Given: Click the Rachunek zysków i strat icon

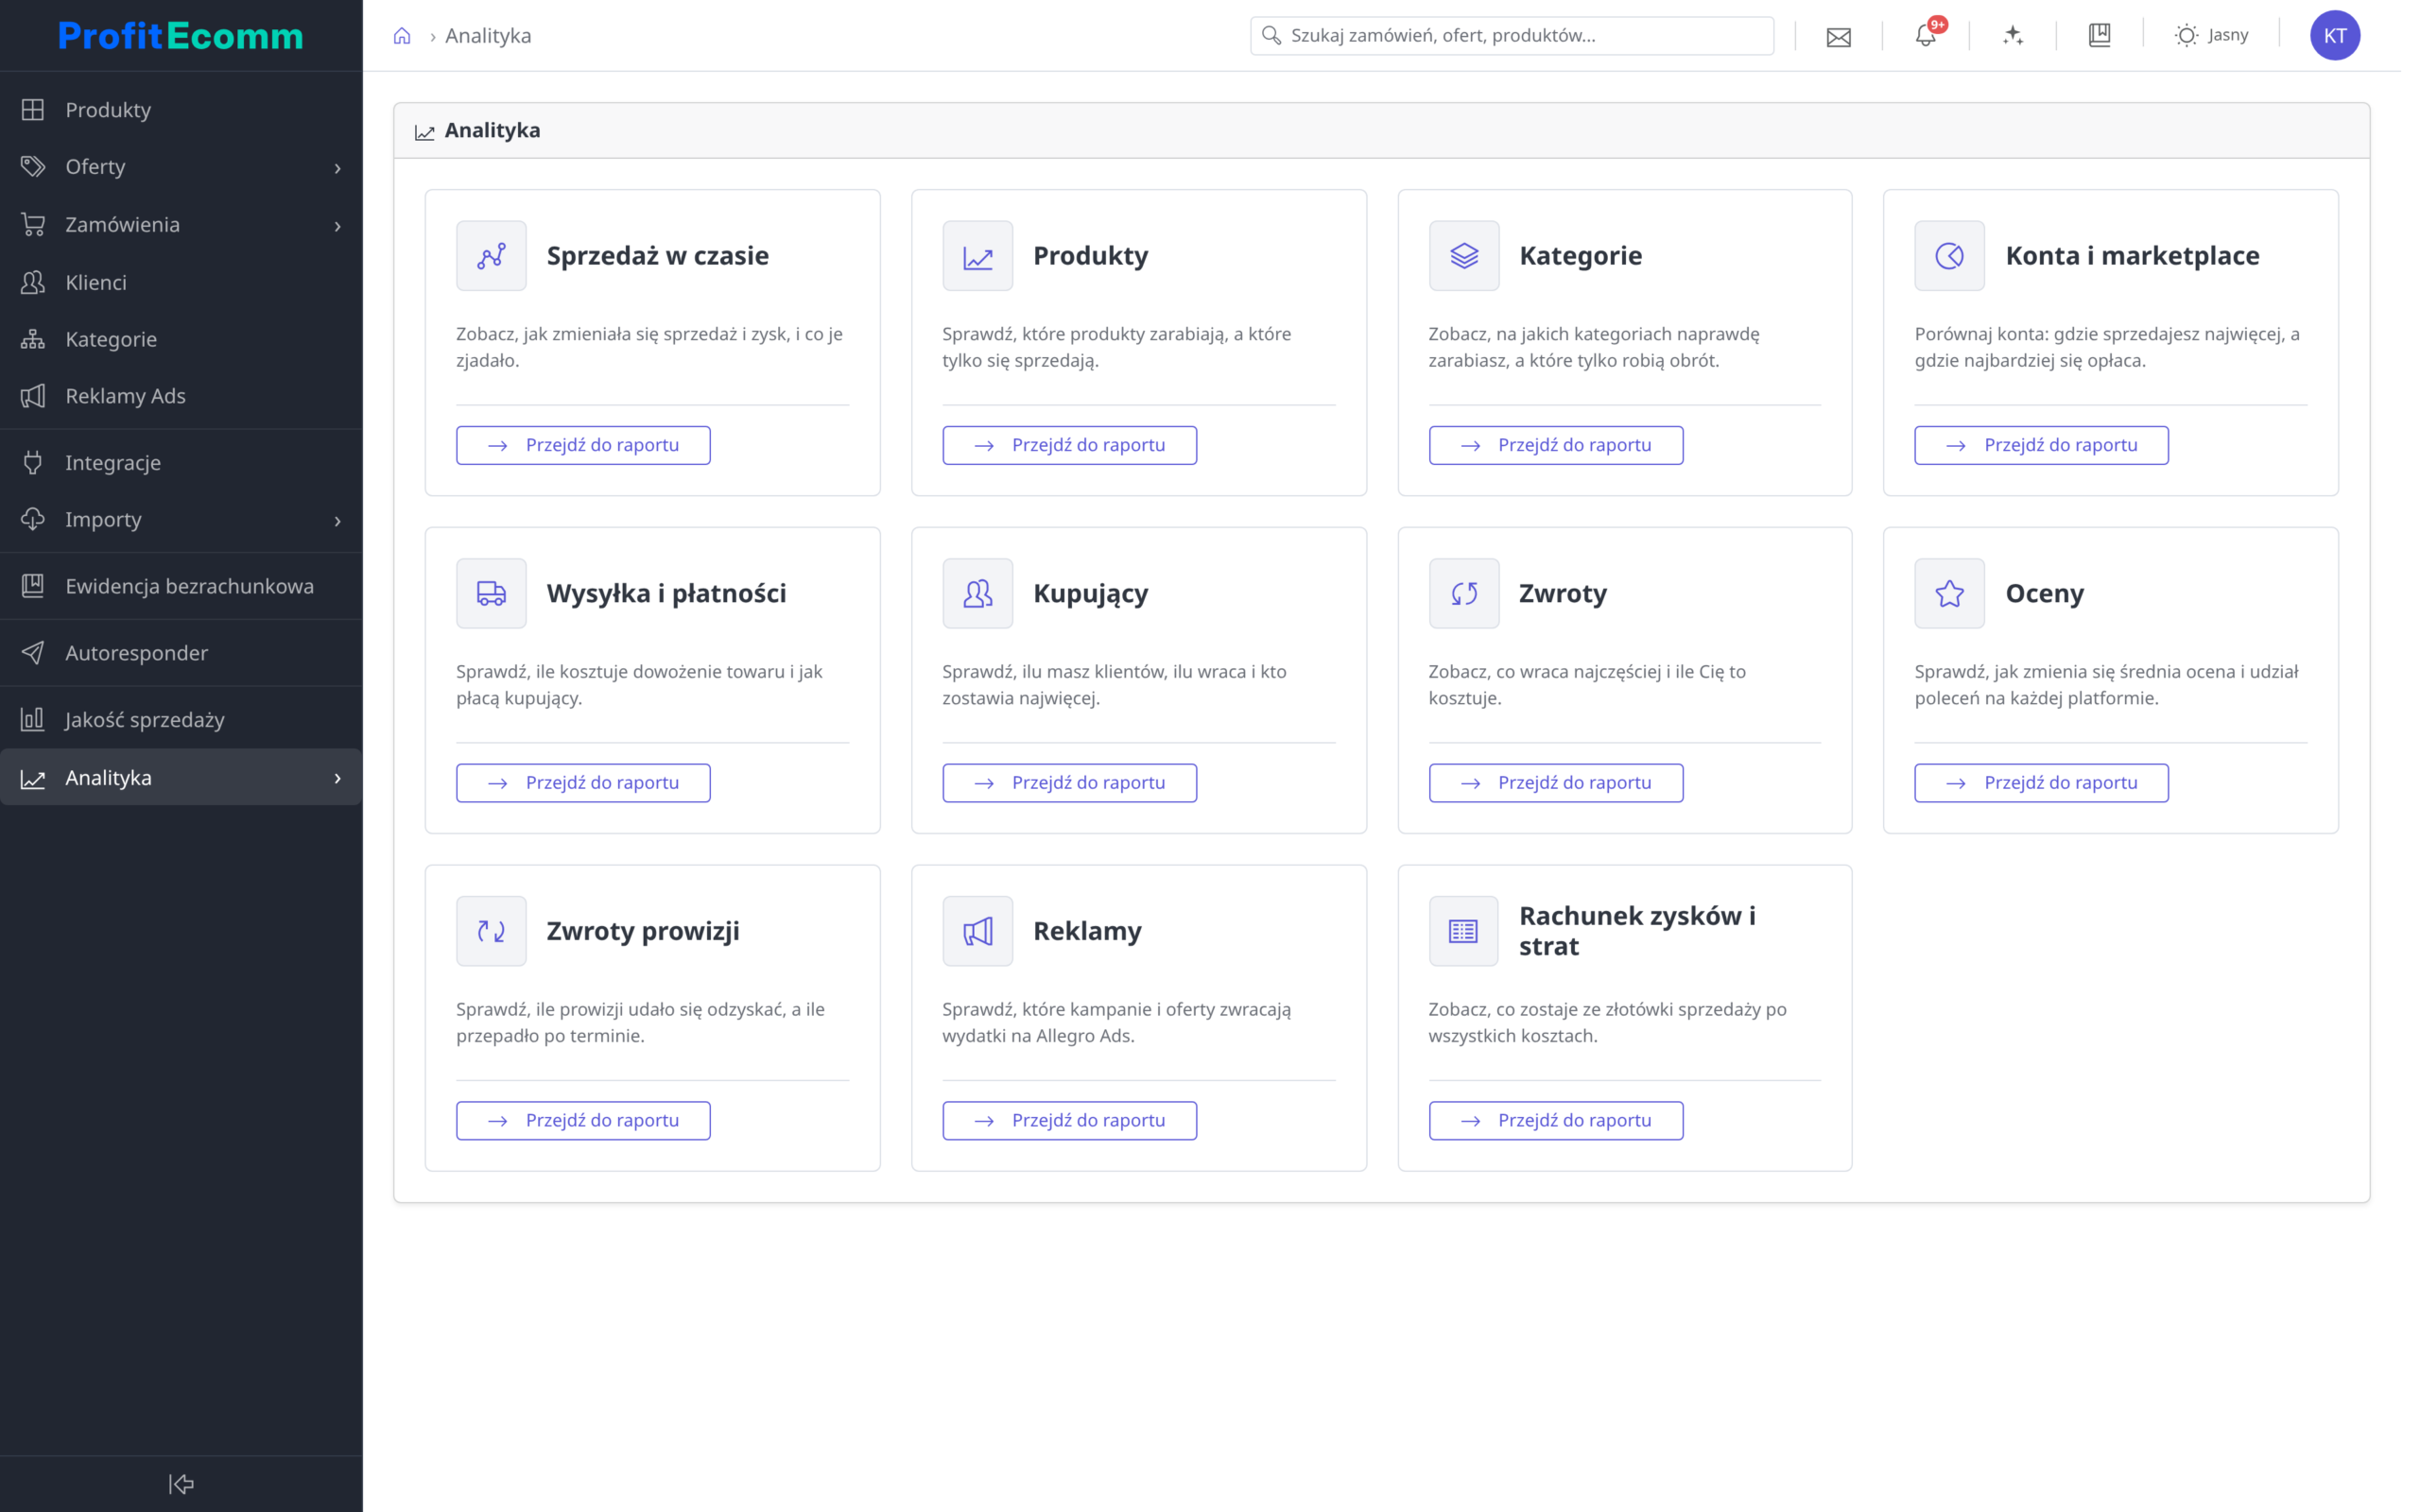Looking at the screenshot, I should pyautogui.click(x=1464, y=931).
